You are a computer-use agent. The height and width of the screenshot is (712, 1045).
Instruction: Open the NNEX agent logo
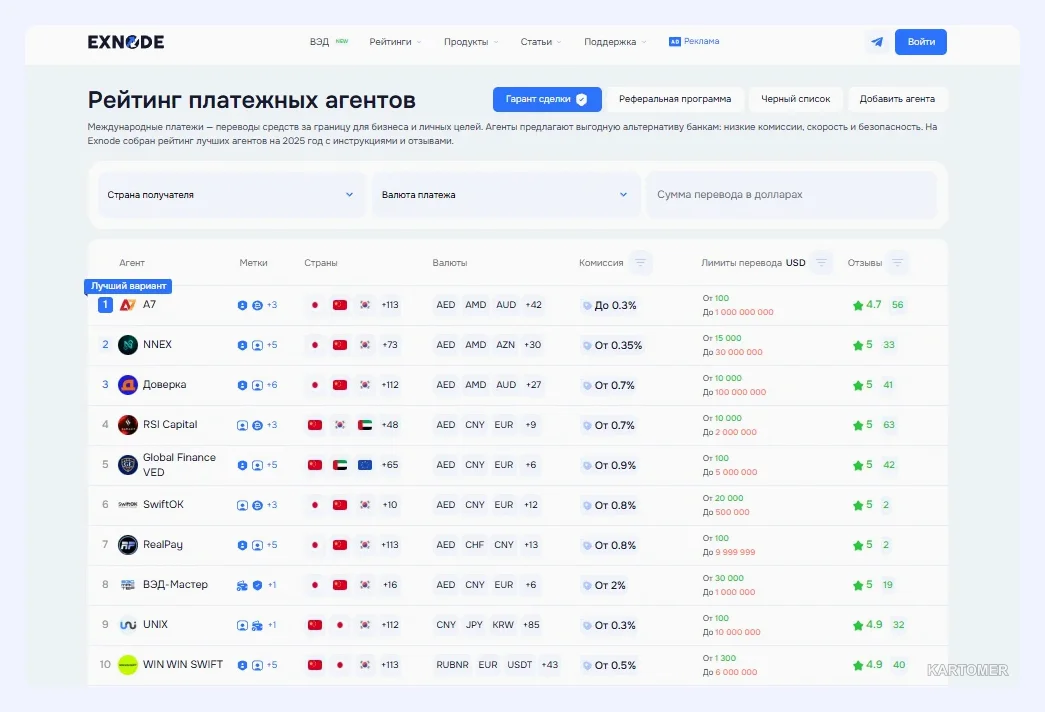pos(128,345)
